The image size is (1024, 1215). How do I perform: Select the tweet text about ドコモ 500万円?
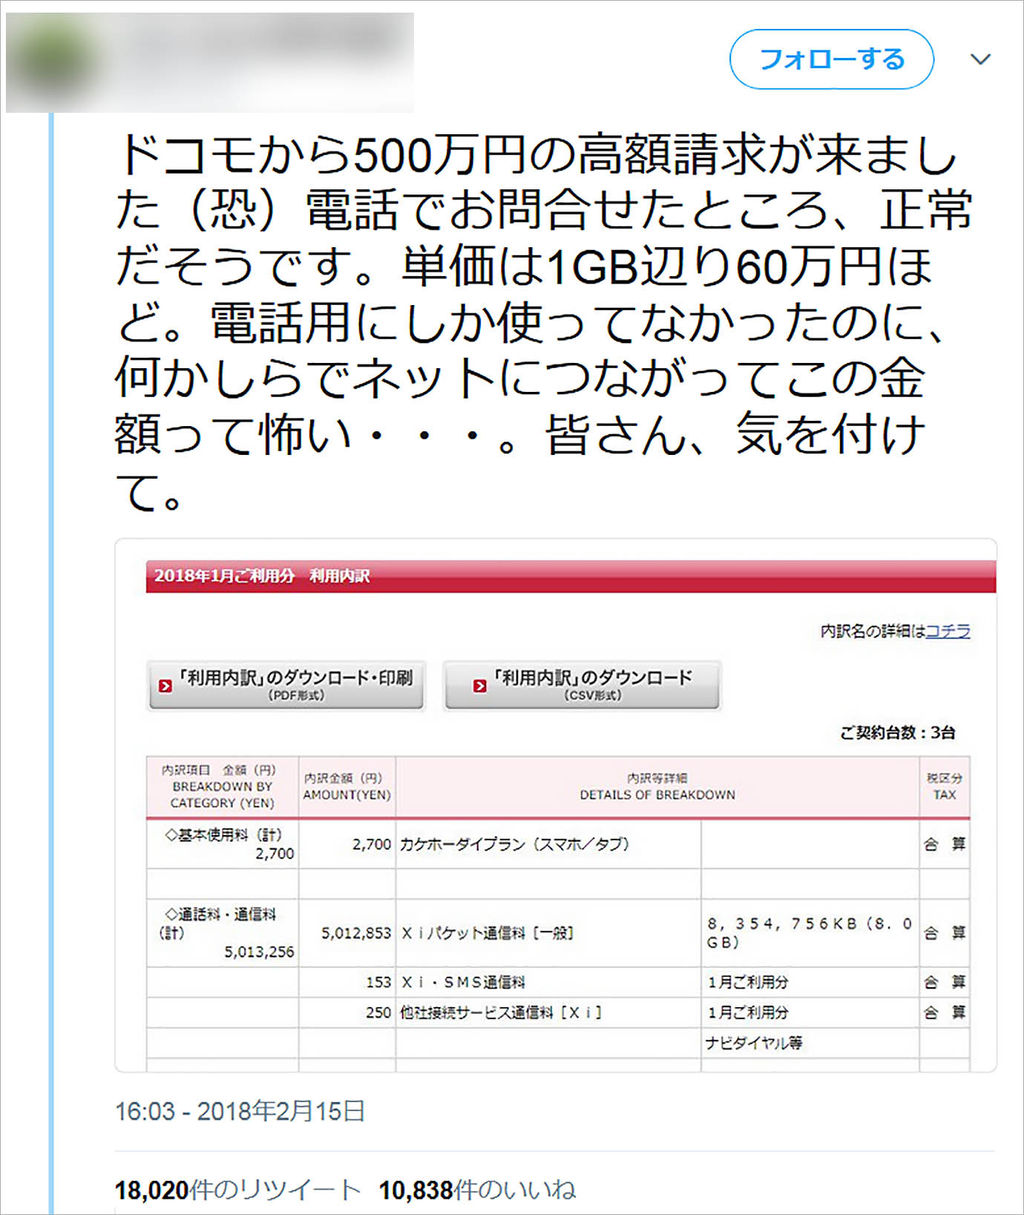click(543, 323)
